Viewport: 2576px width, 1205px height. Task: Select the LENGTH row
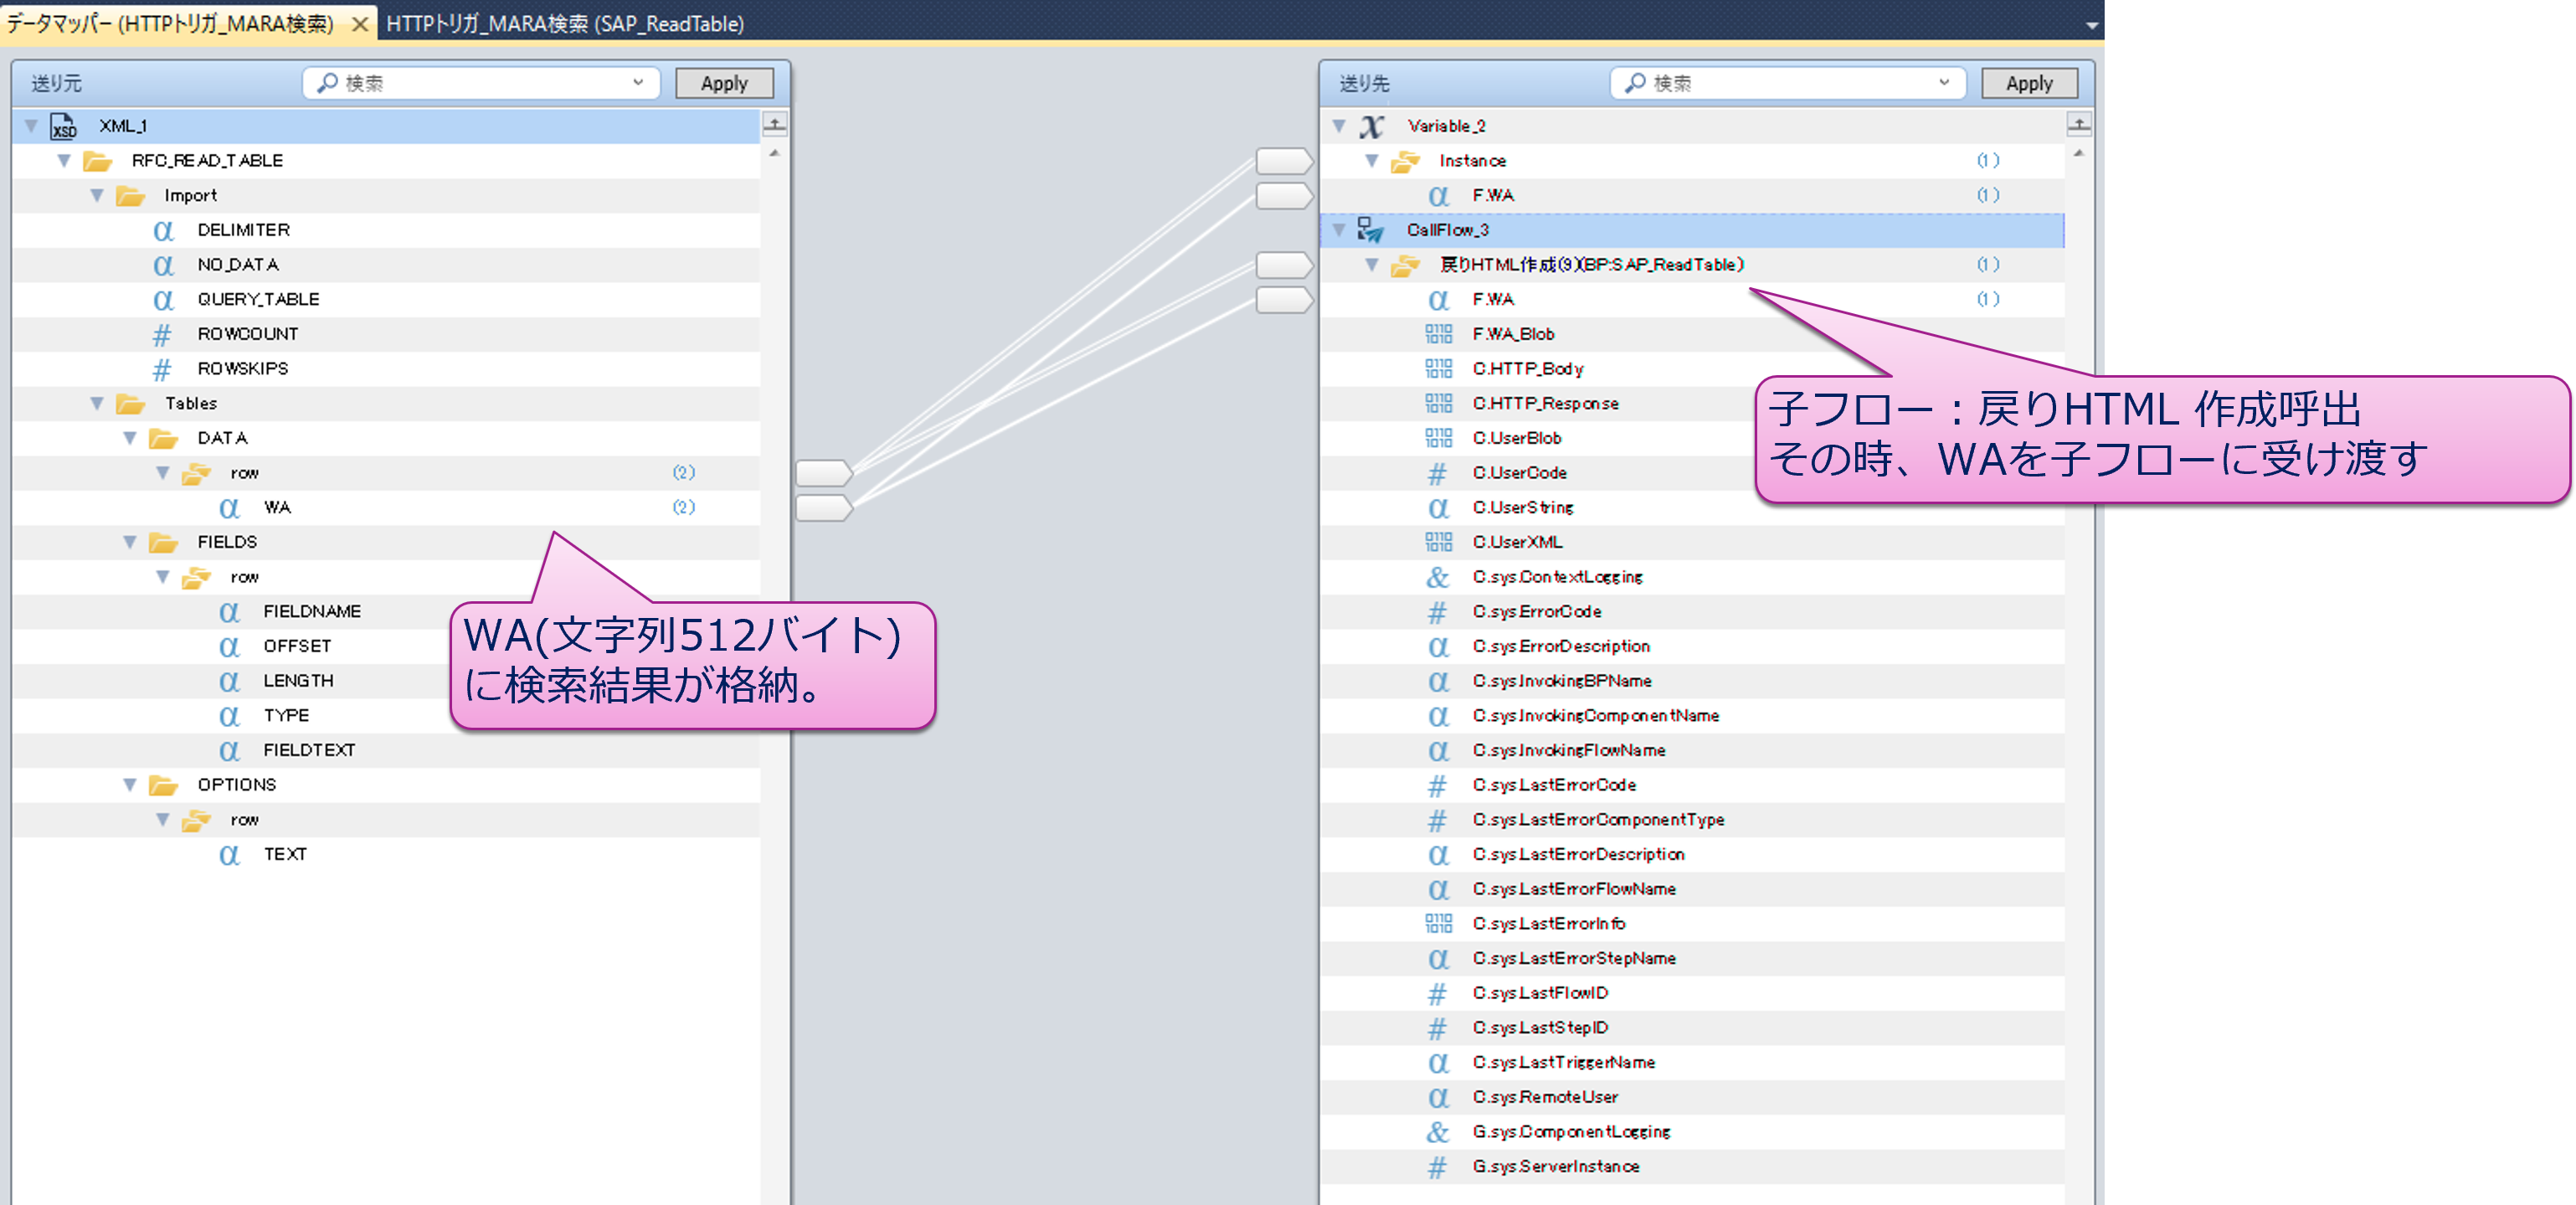point(386,681)
